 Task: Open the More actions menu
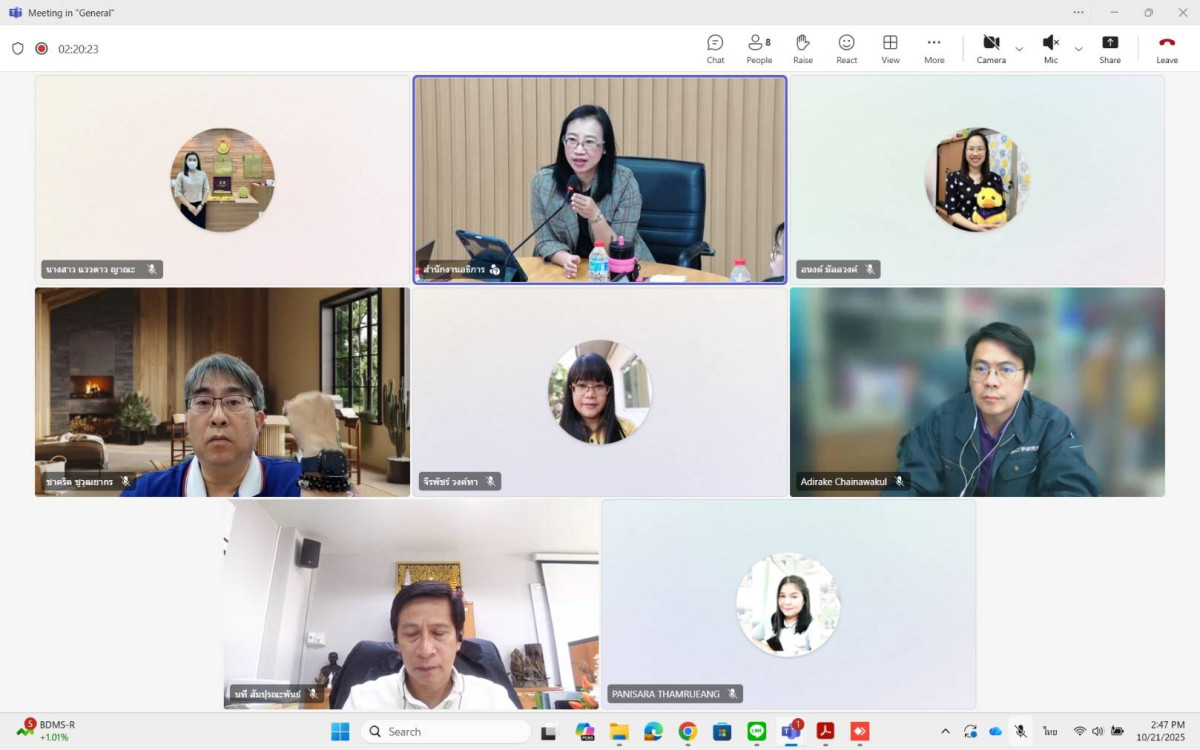pos(934,48)
